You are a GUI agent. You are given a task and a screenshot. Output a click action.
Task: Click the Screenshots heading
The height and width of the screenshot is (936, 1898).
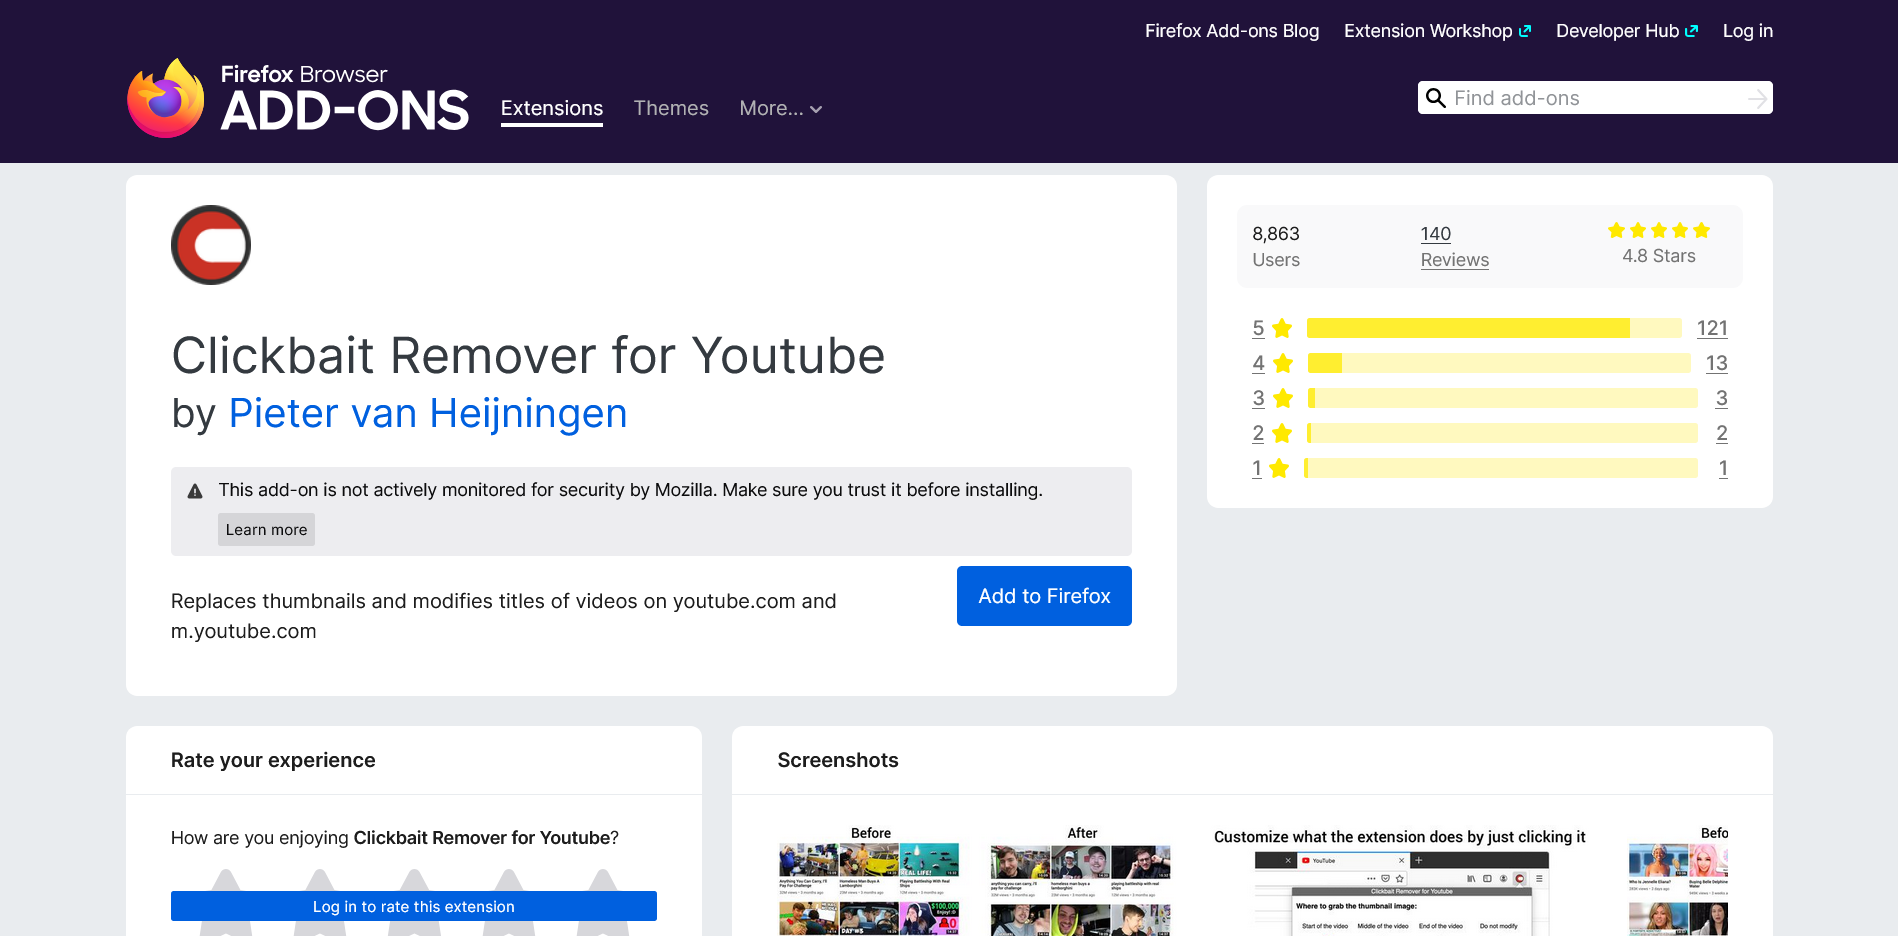pyautogui.click(x=838, y=760)
